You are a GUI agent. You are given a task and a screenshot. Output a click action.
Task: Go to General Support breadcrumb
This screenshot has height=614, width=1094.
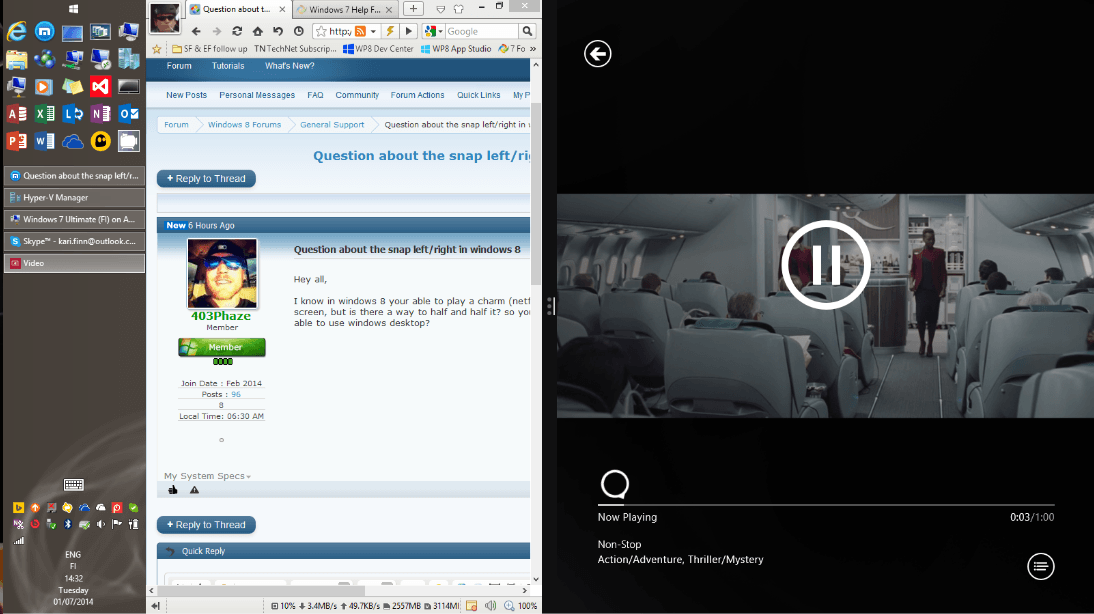(332, 125)
